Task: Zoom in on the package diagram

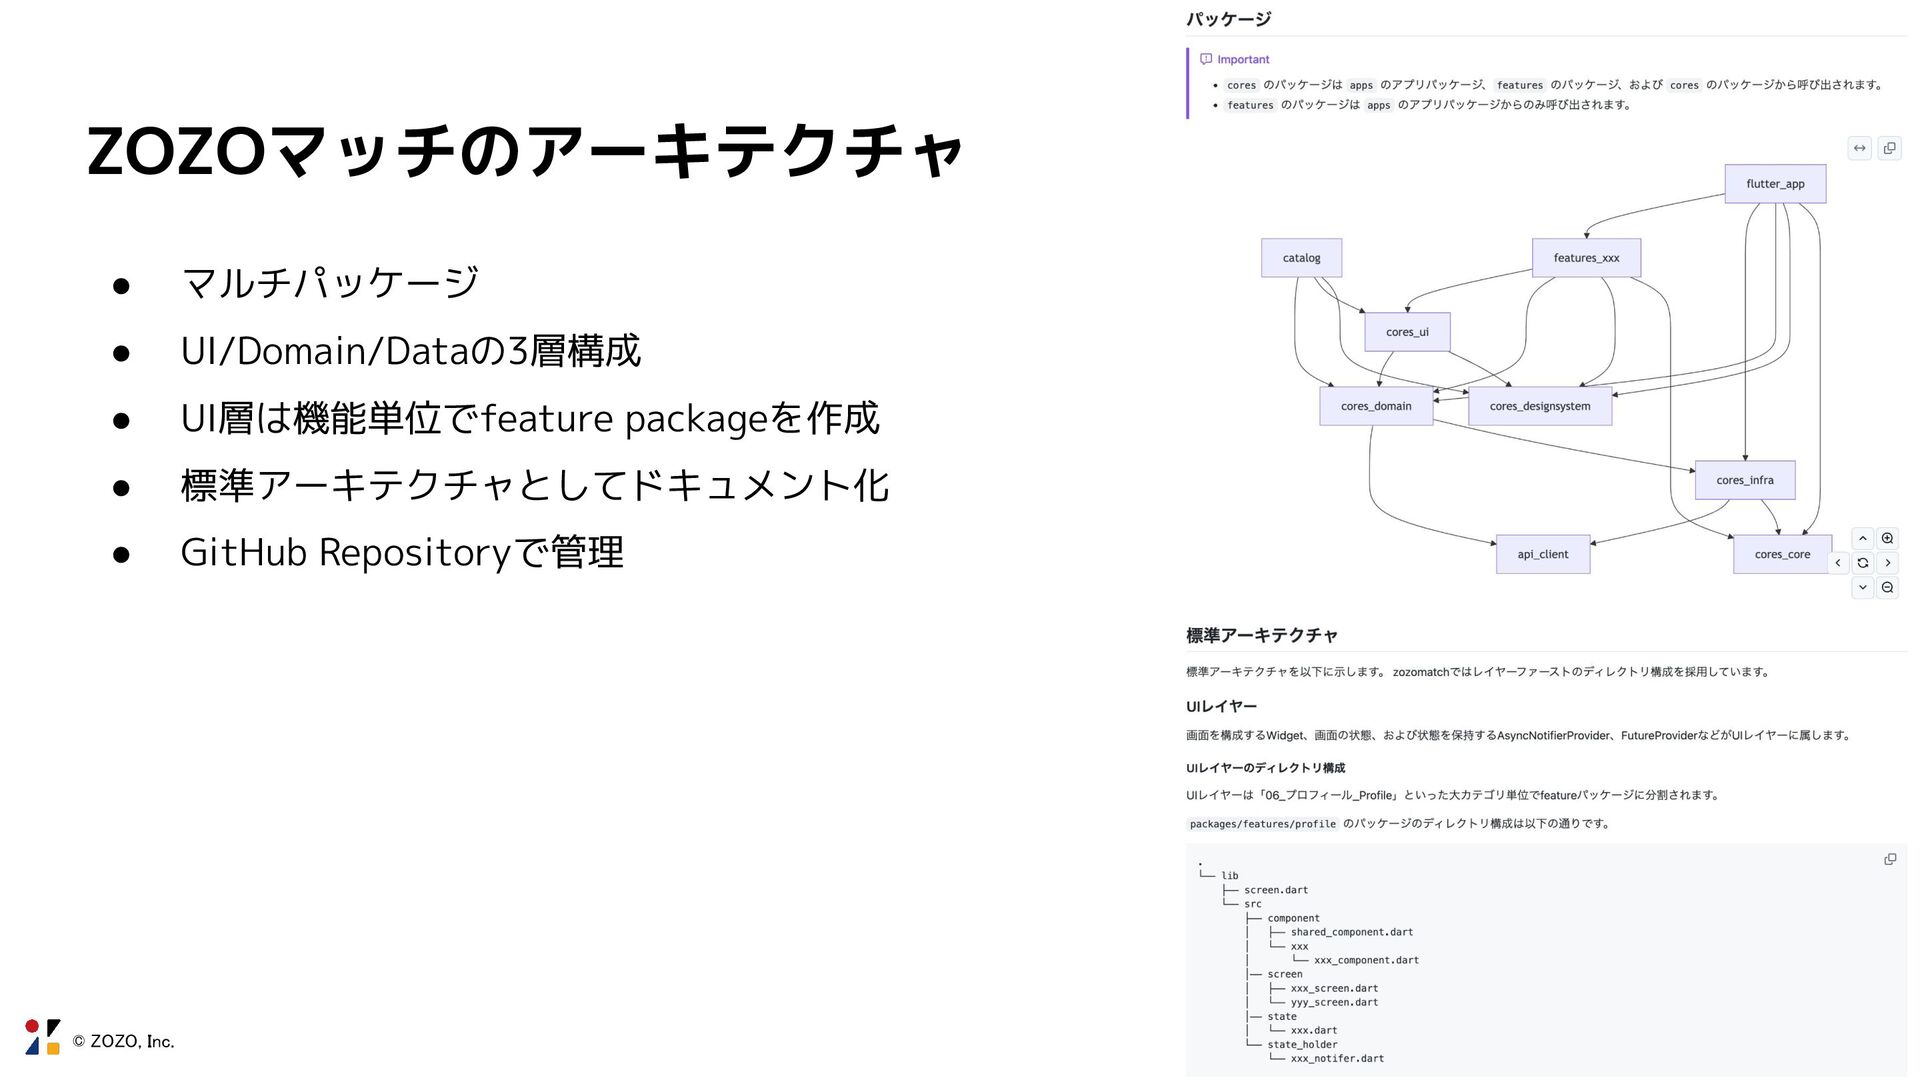Action: [1887, 538]
